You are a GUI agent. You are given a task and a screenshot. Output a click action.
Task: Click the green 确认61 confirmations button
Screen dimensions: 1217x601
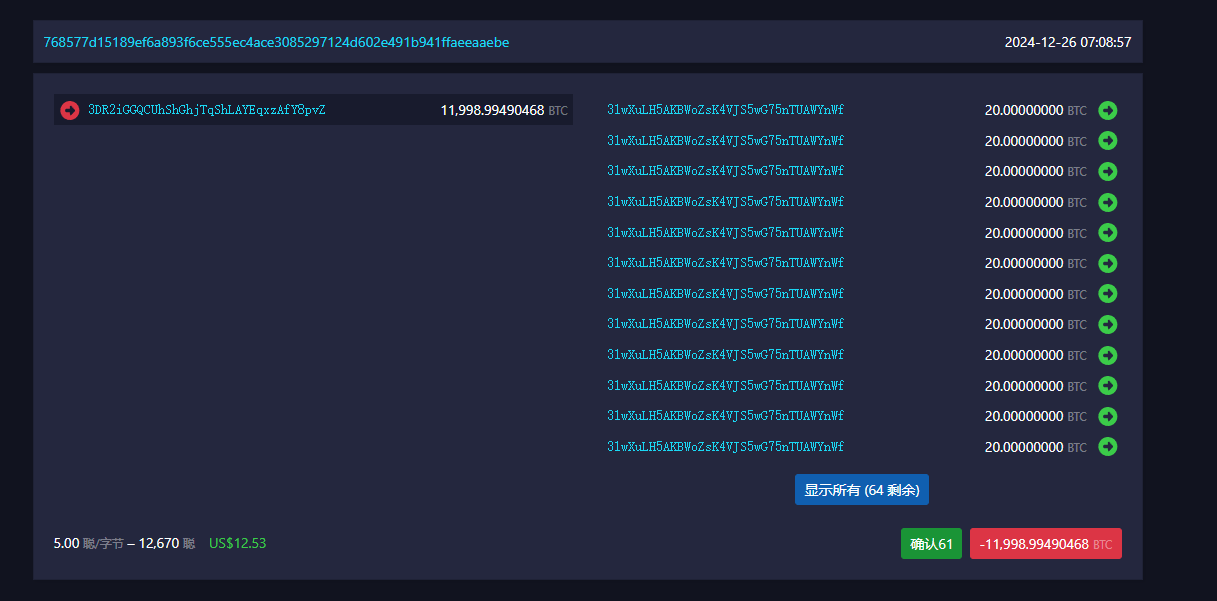tap(931, 544)
